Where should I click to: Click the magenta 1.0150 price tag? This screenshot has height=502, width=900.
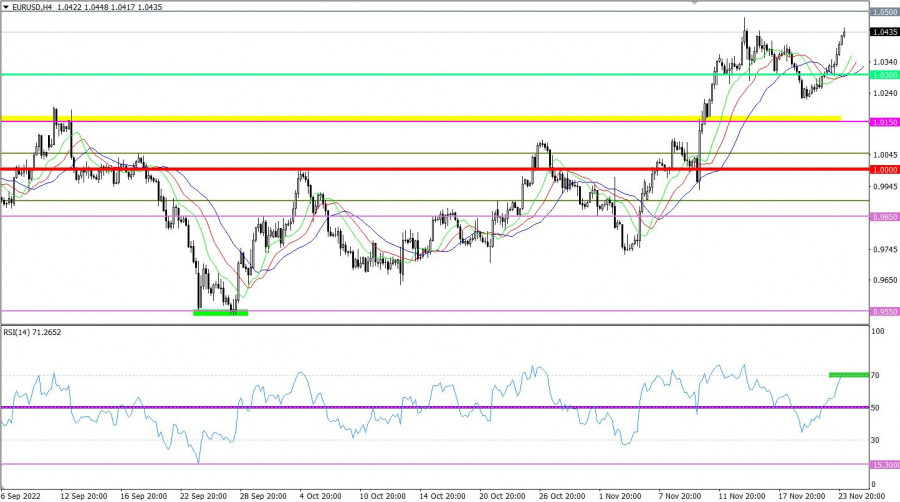(884, 122)
